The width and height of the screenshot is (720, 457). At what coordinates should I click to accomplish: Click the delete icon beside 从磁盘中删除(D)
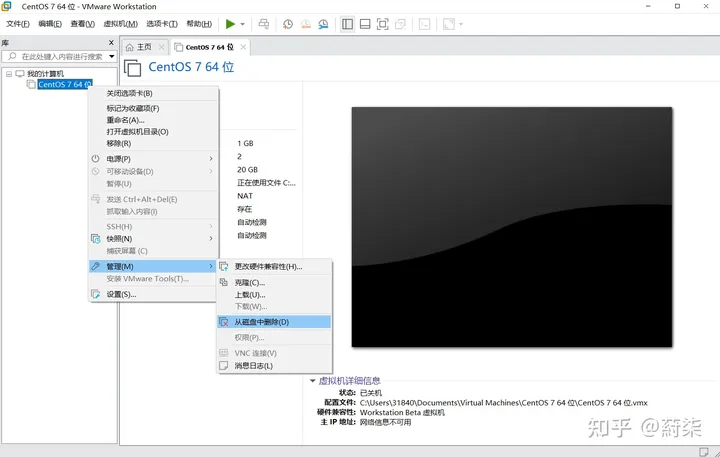(x=224, y=322)
